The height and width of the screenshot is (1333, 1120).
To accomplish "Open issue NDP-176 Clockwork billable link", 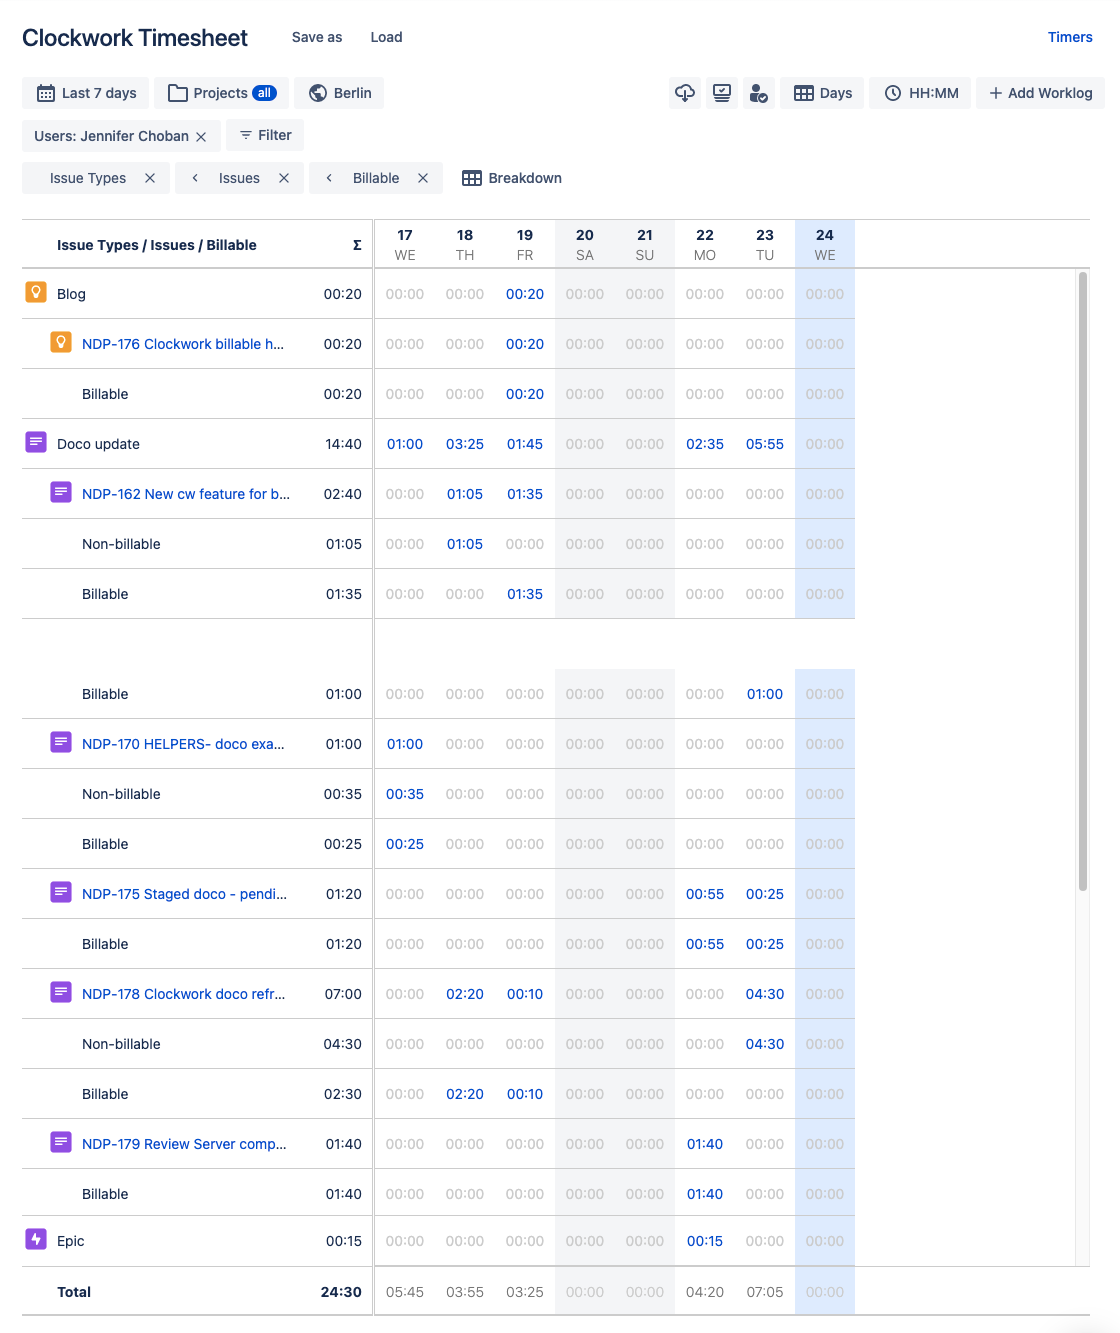I will [183, 344].
